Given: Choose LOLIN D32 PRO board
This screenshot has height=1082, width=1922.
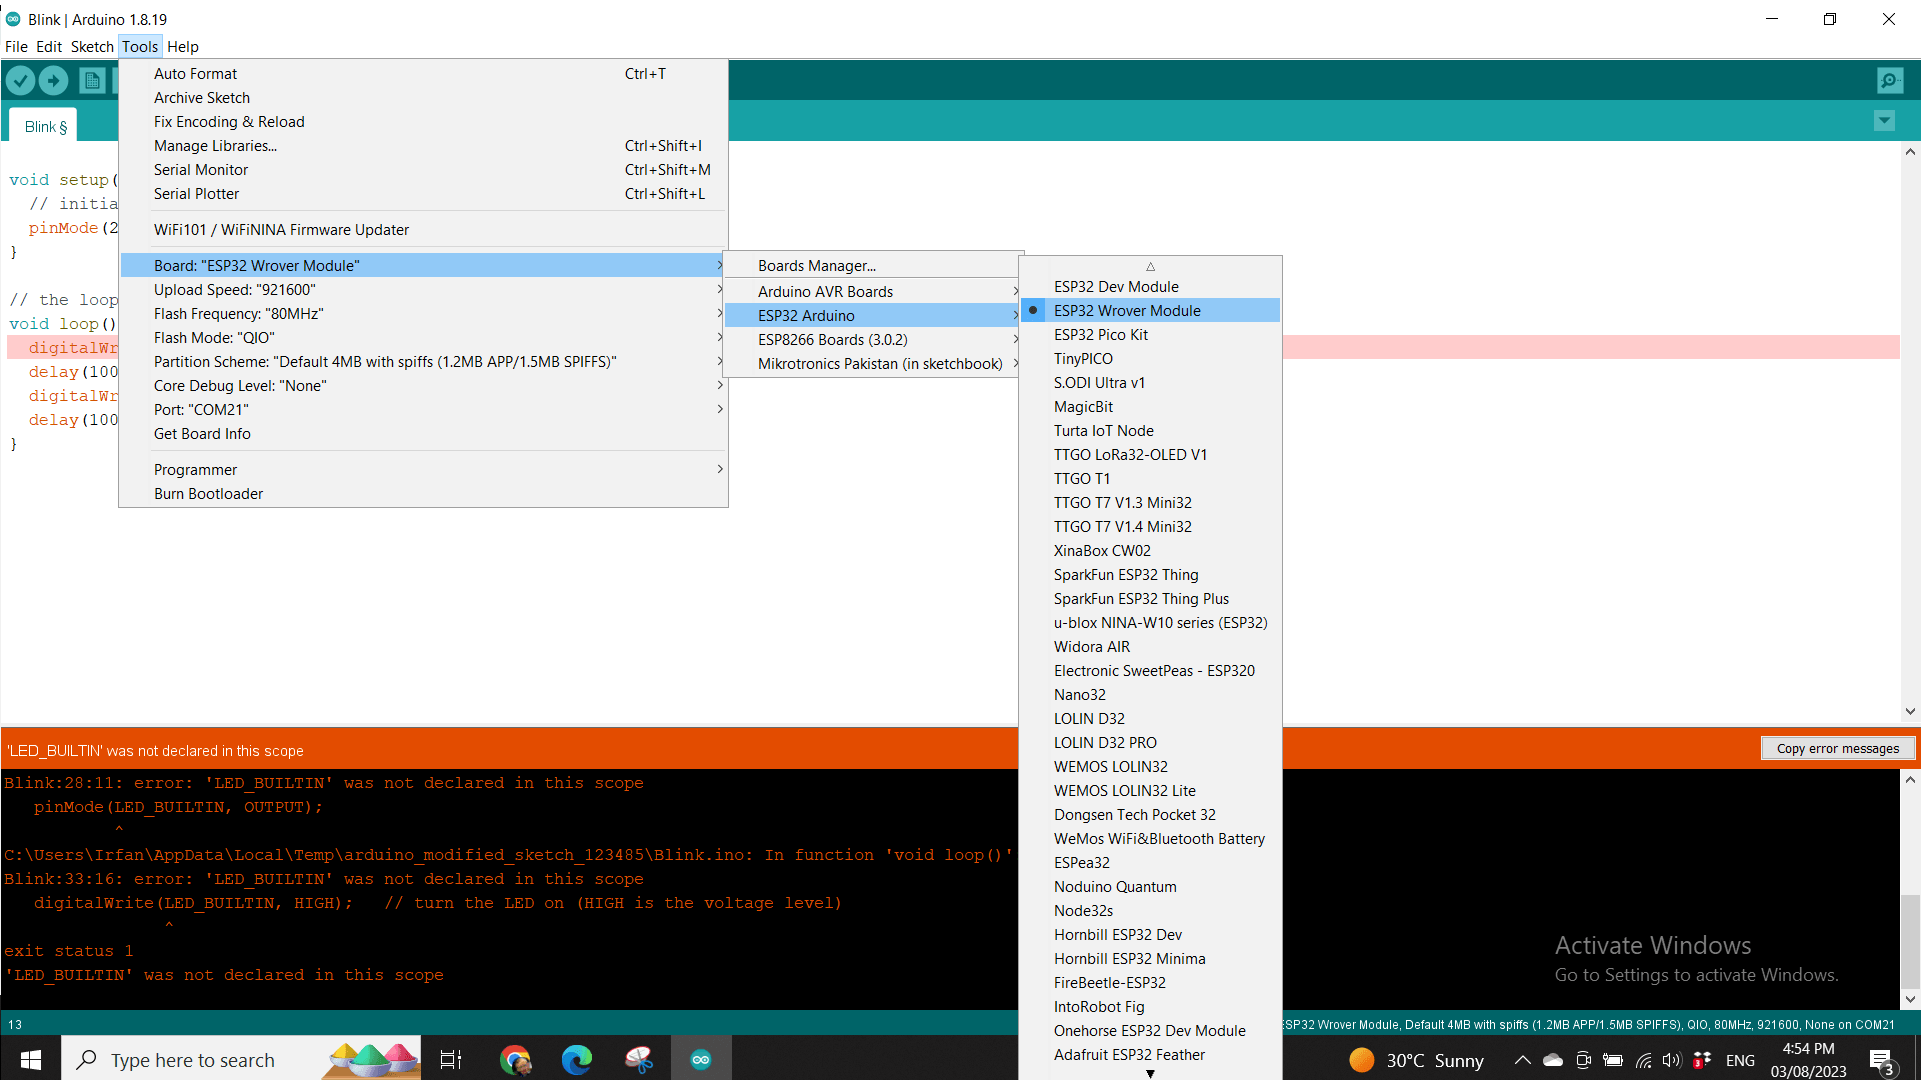Looking at the screenshot, I should (x=1150, y=743).
